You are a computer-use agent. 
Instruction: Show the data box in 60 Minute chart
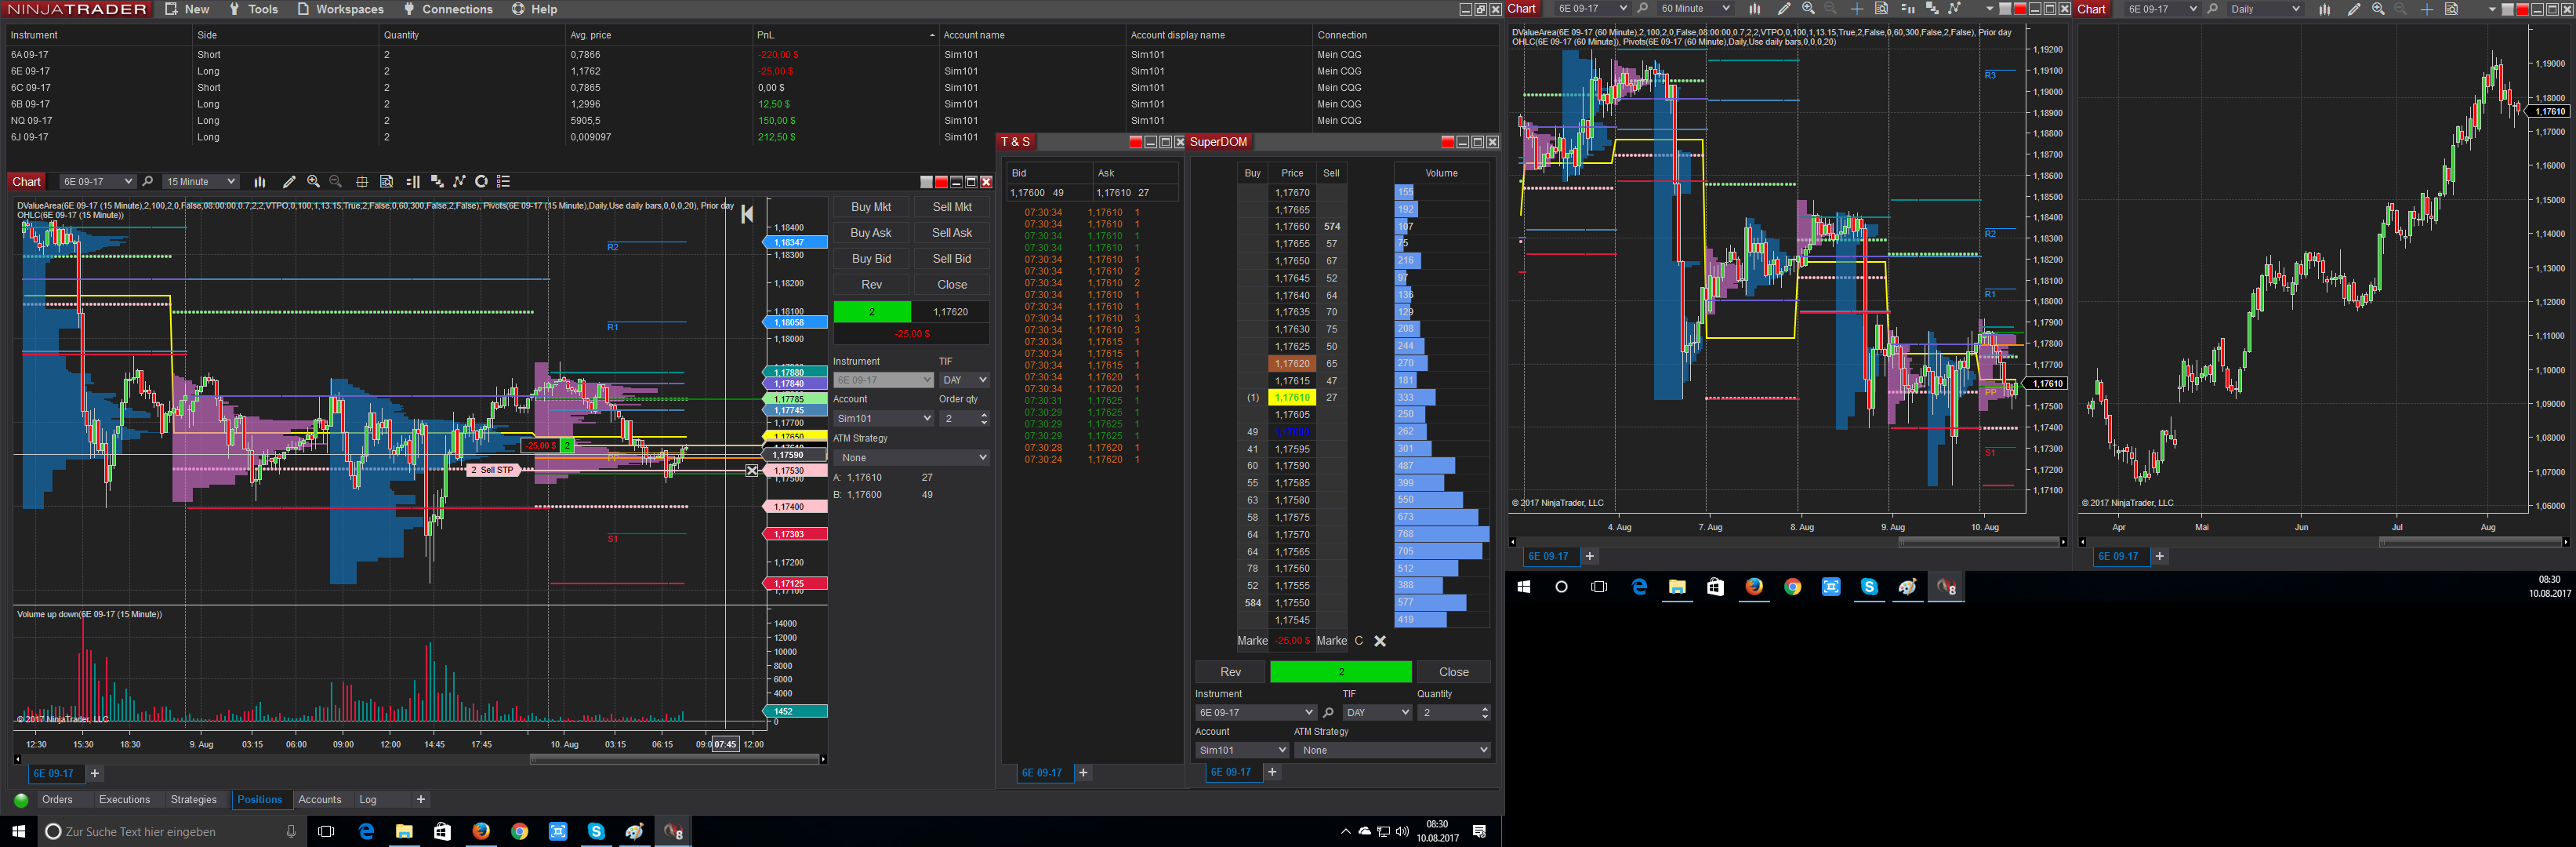(1881, 9)
